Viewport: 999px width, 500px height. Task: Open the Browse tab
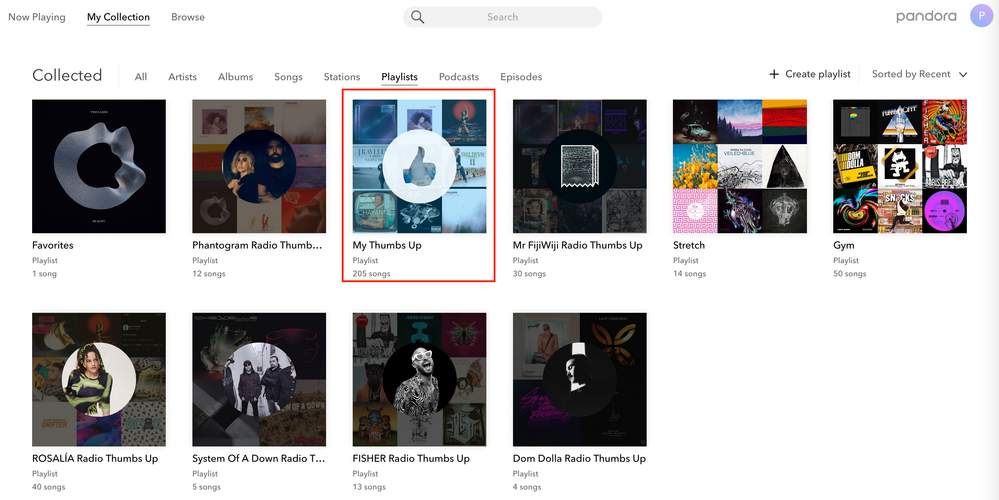click(x=188, y=17)
